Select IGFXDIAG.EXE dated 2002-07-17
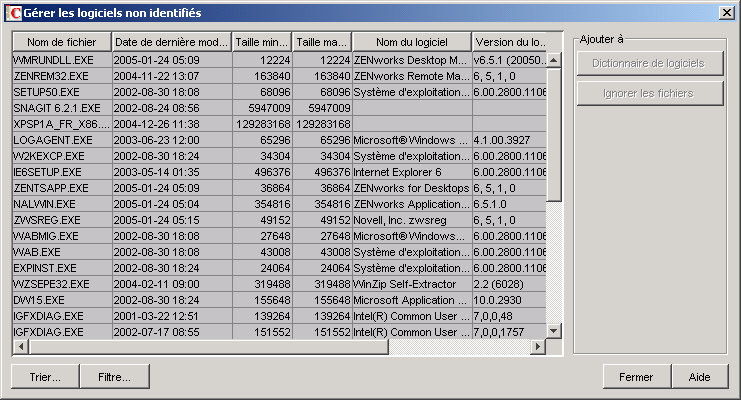The height and width of the screenshot is (400, 741). pyautogui.click(x=62, y=332)
